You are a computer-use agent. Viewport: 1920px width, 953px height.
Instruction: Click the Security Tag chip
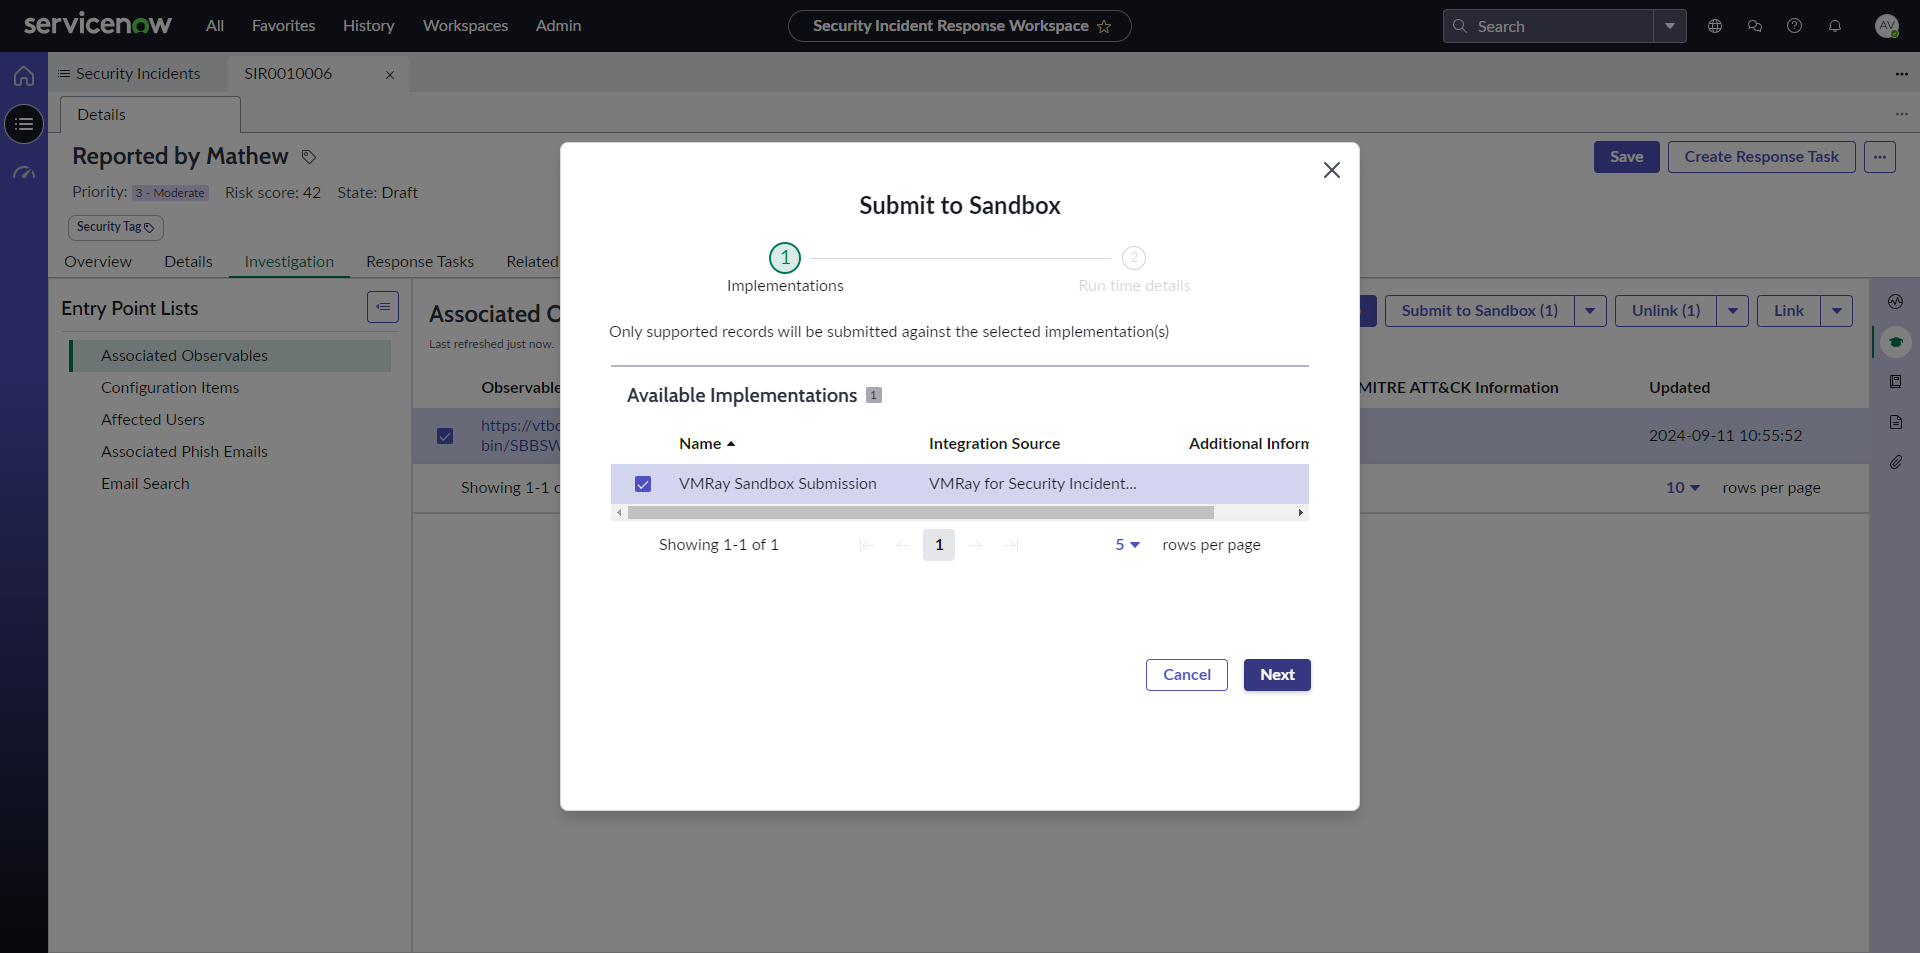pos(116,227)
